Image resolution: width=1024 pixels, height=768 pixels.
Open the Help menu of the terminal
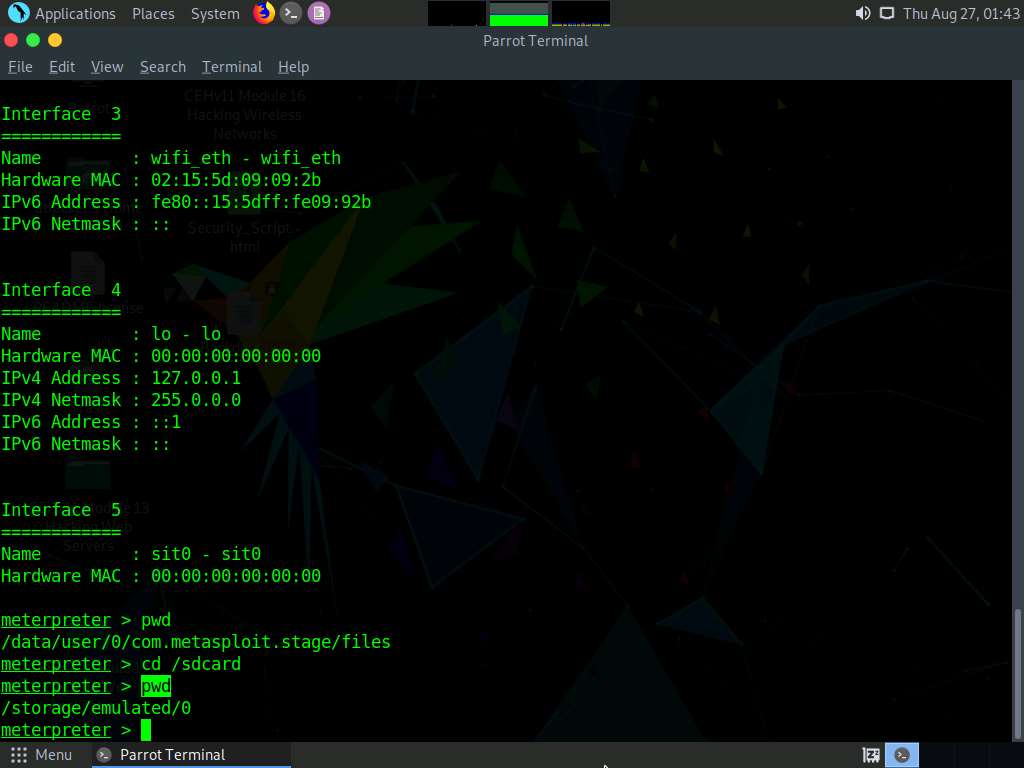[x=293, y=66]
